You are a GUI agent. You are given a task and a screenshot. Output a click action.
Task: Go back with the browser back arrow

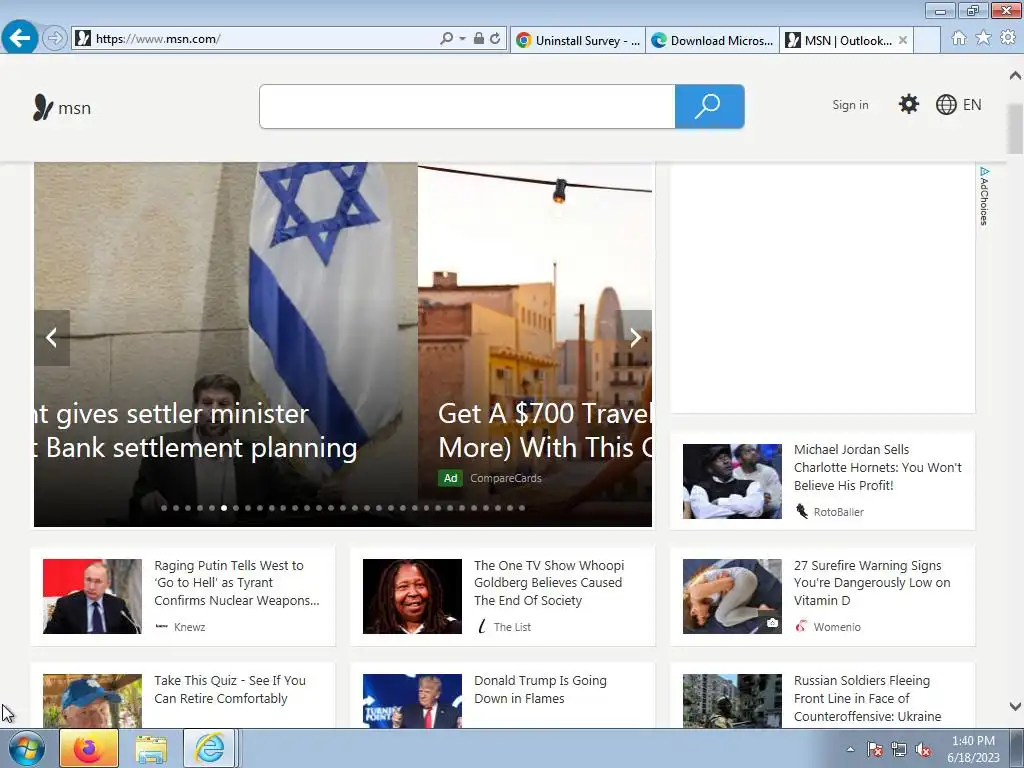[x=20, y=38]
